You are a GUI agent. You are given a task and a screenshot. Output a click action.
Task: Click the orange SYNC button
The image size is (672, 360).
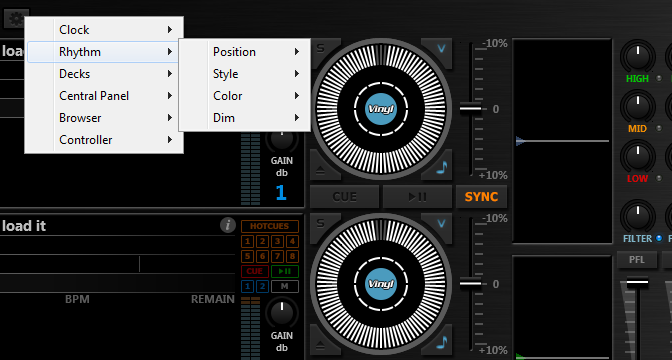[481, 197]
